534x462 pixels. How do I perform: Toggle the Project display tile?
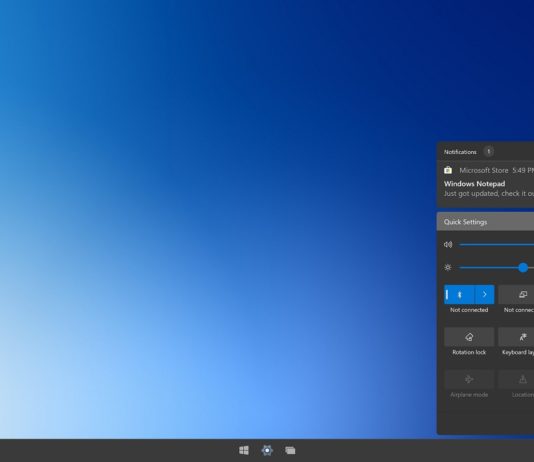point(516,294)
